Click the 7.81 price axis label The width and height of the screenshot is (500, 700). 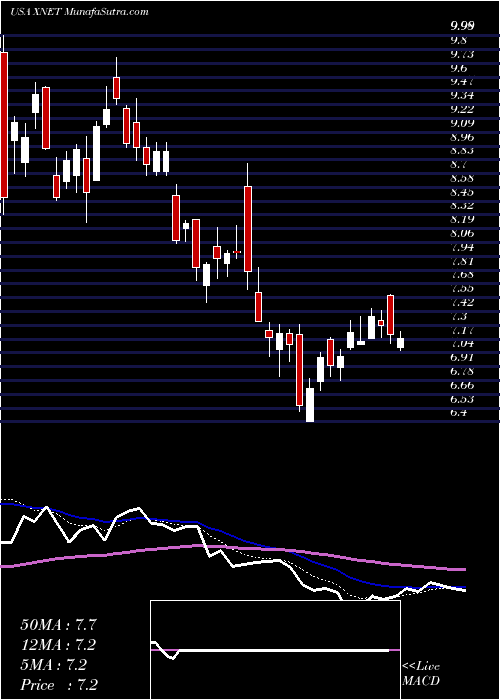tap(462, 261)
